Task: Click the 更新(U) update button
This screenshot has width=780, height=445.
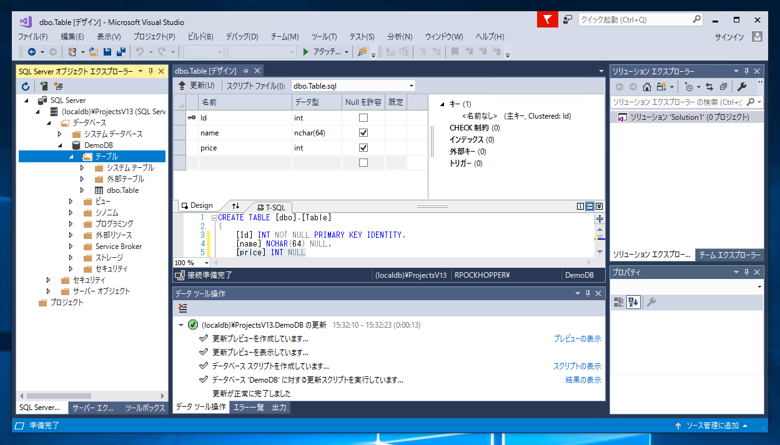Action: click(196, 86)
